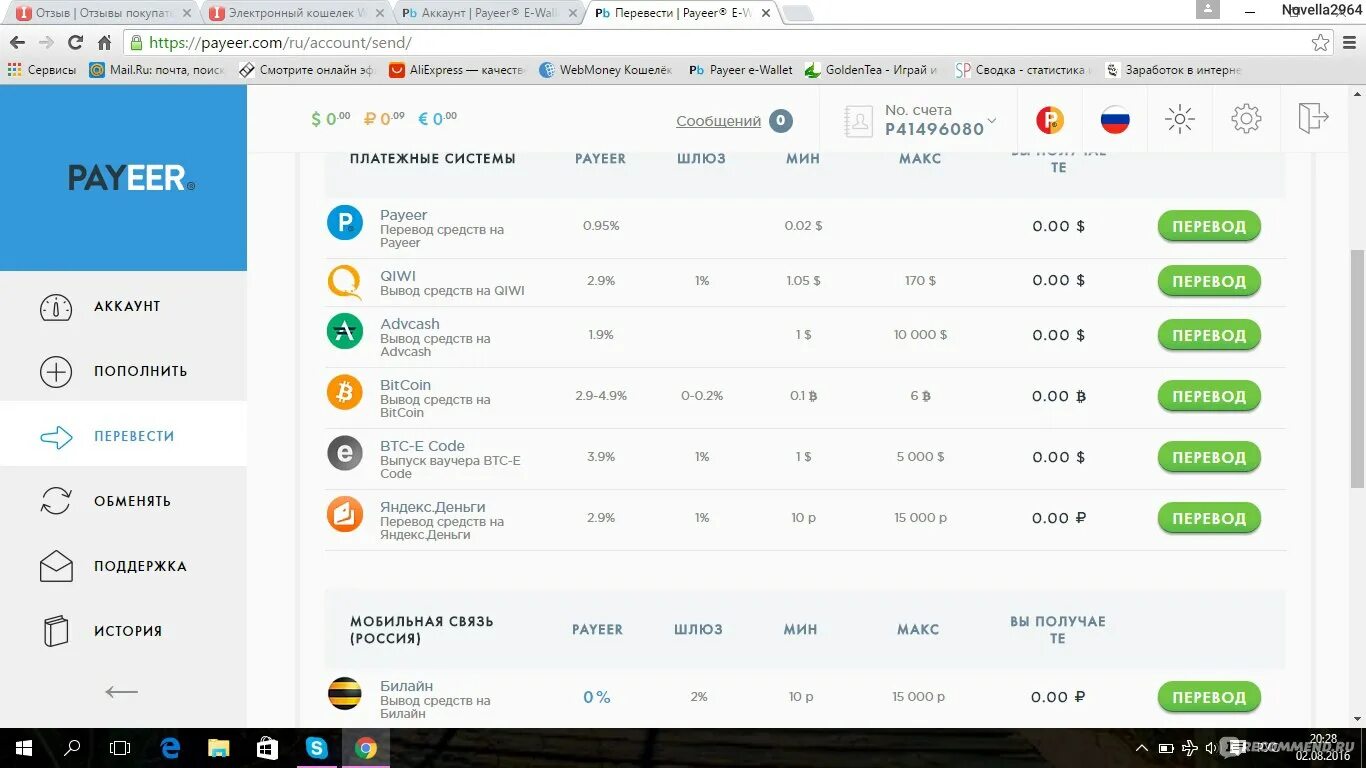Click the ruble balance 0.09
The image size is (1366, 768).
coord(384,119)
